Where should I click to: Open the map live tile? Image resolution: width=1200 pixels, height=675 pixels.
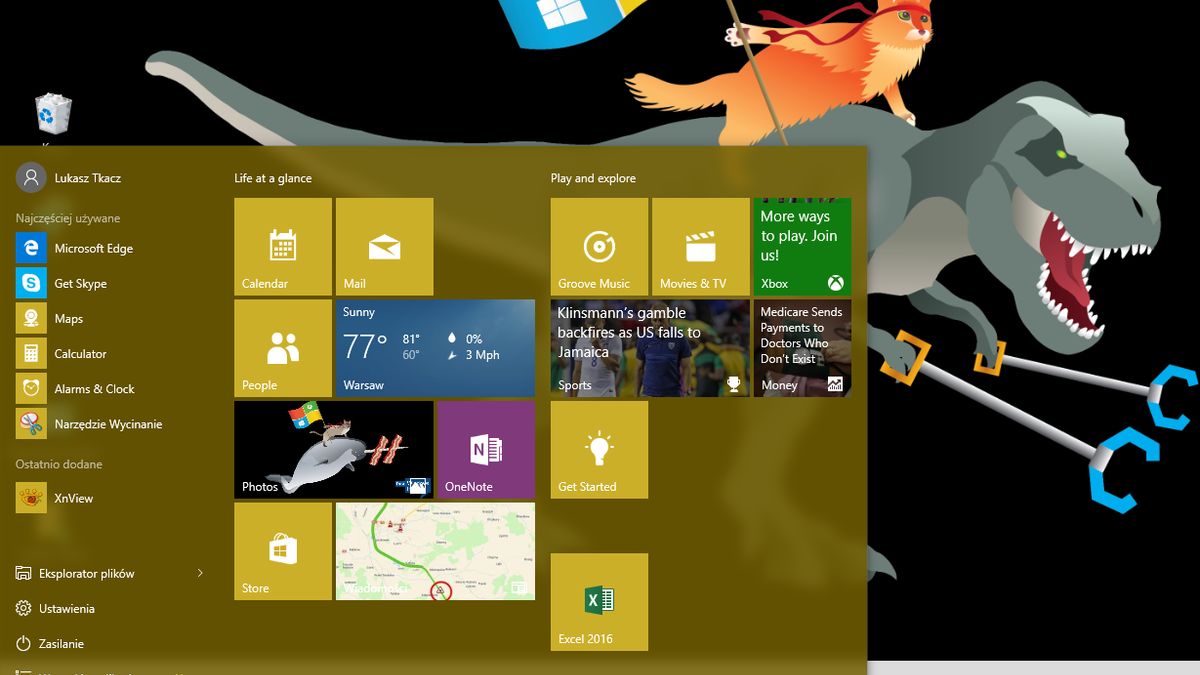pyautogui.click(x=435, y=551)
